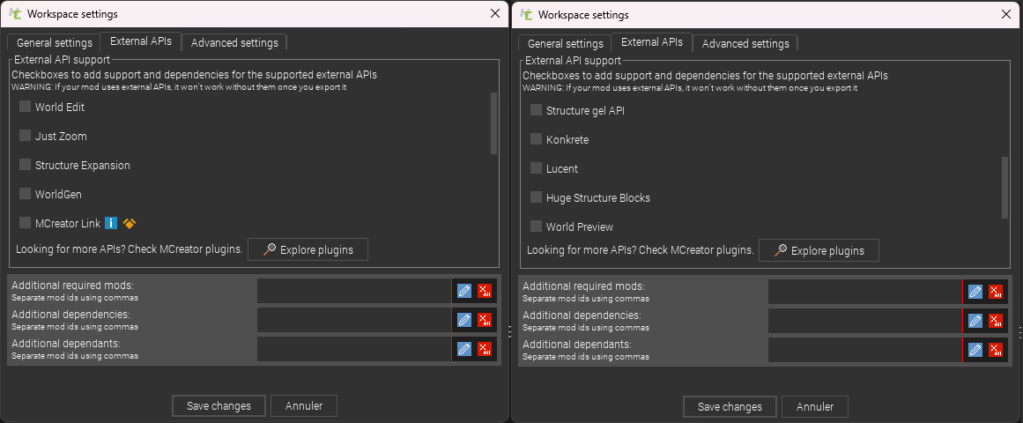Edit Additional dependencies in right window
The height and width of the screenshot is (423, 1023).
pyautogui.click(x=975, y=321)
